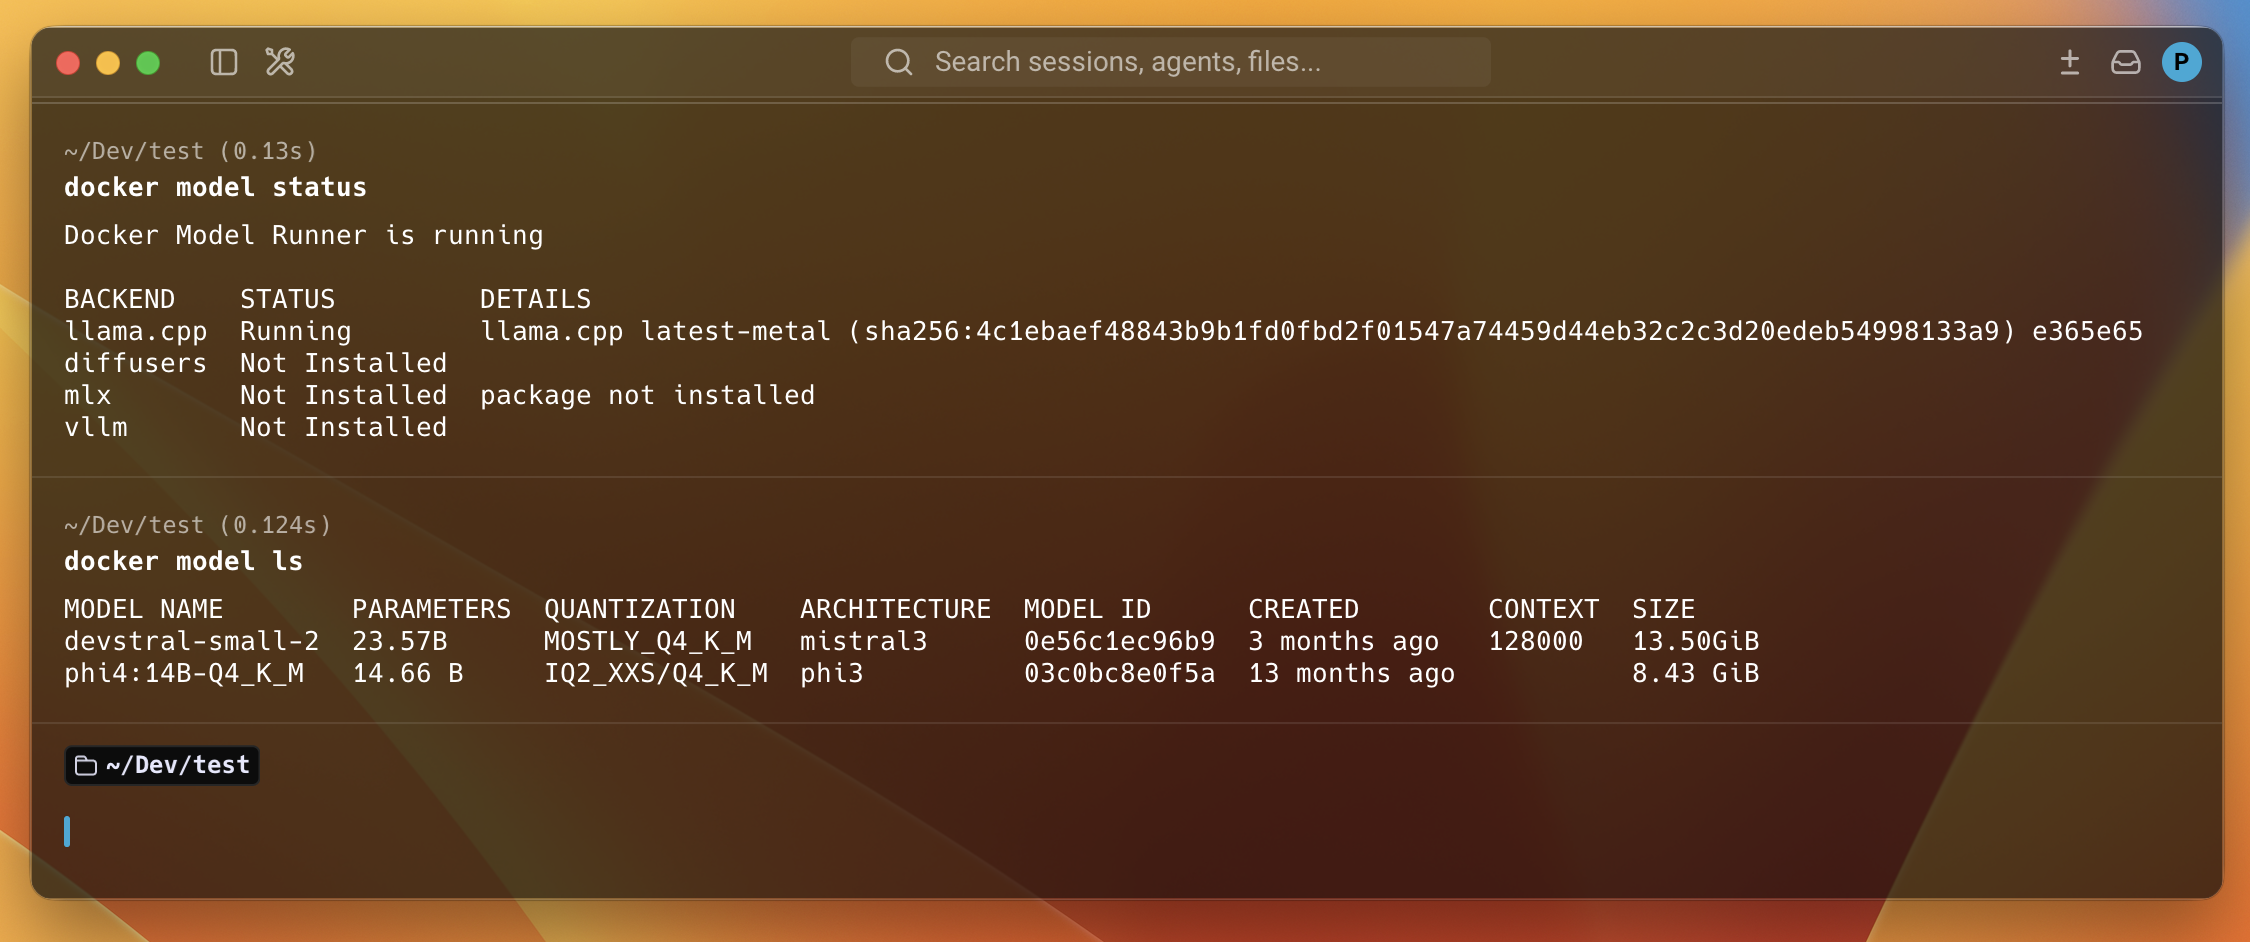Click the 'devstral-small-2' model name
2250x942 pixels.
pos(192,641)
